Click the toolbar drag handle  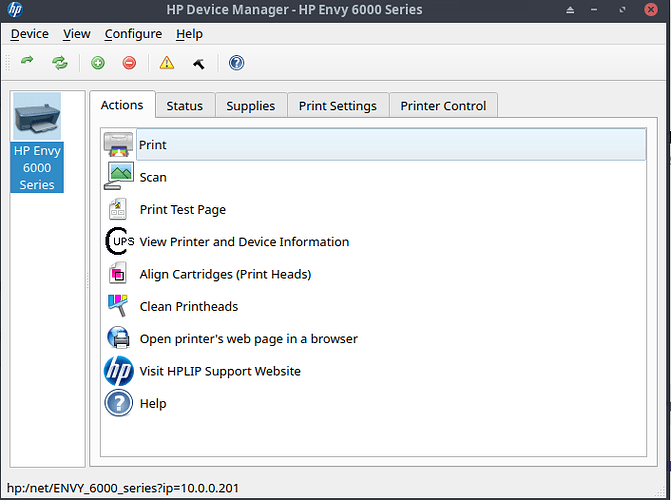pos(7,63)
